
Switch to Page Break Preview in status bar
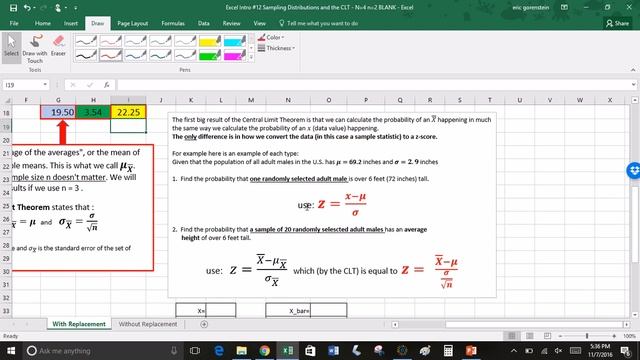click(547, 336)
